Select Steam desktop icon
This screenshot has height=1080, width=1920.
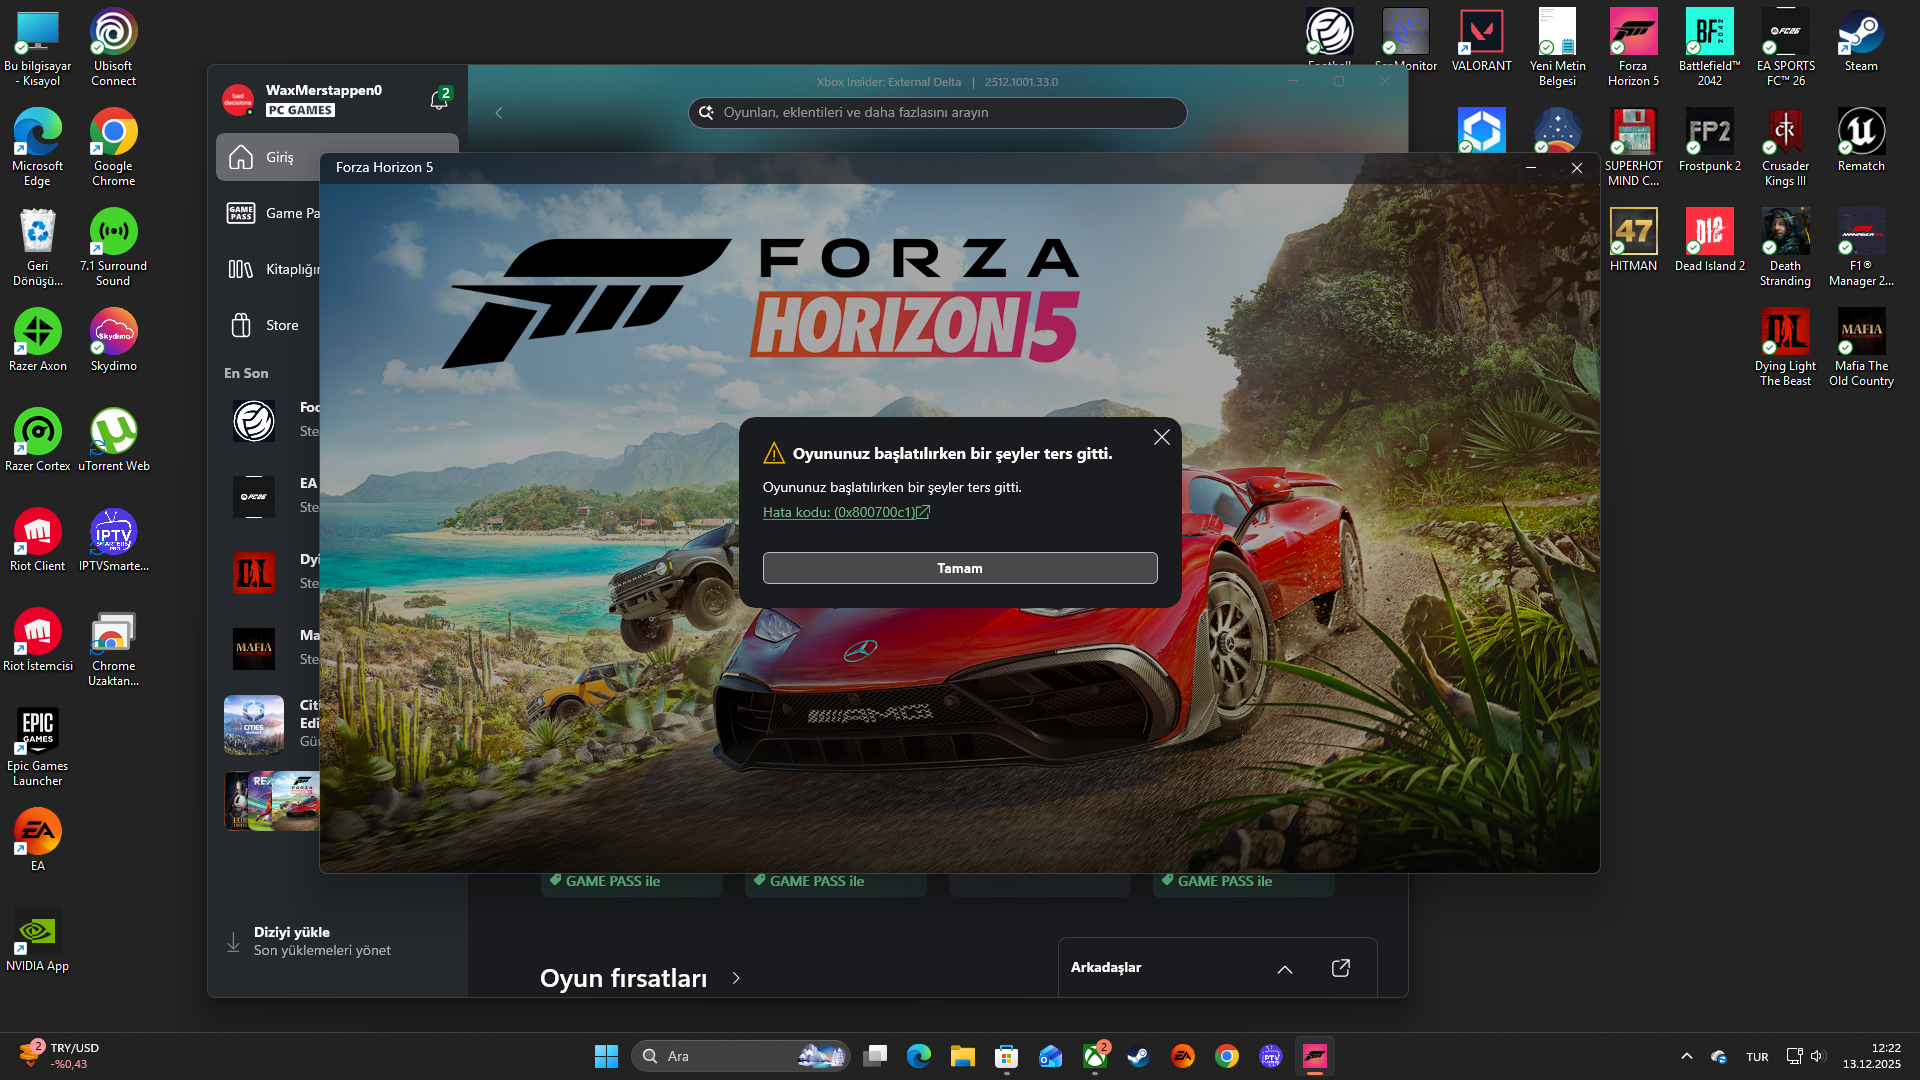pos(1861,39)
